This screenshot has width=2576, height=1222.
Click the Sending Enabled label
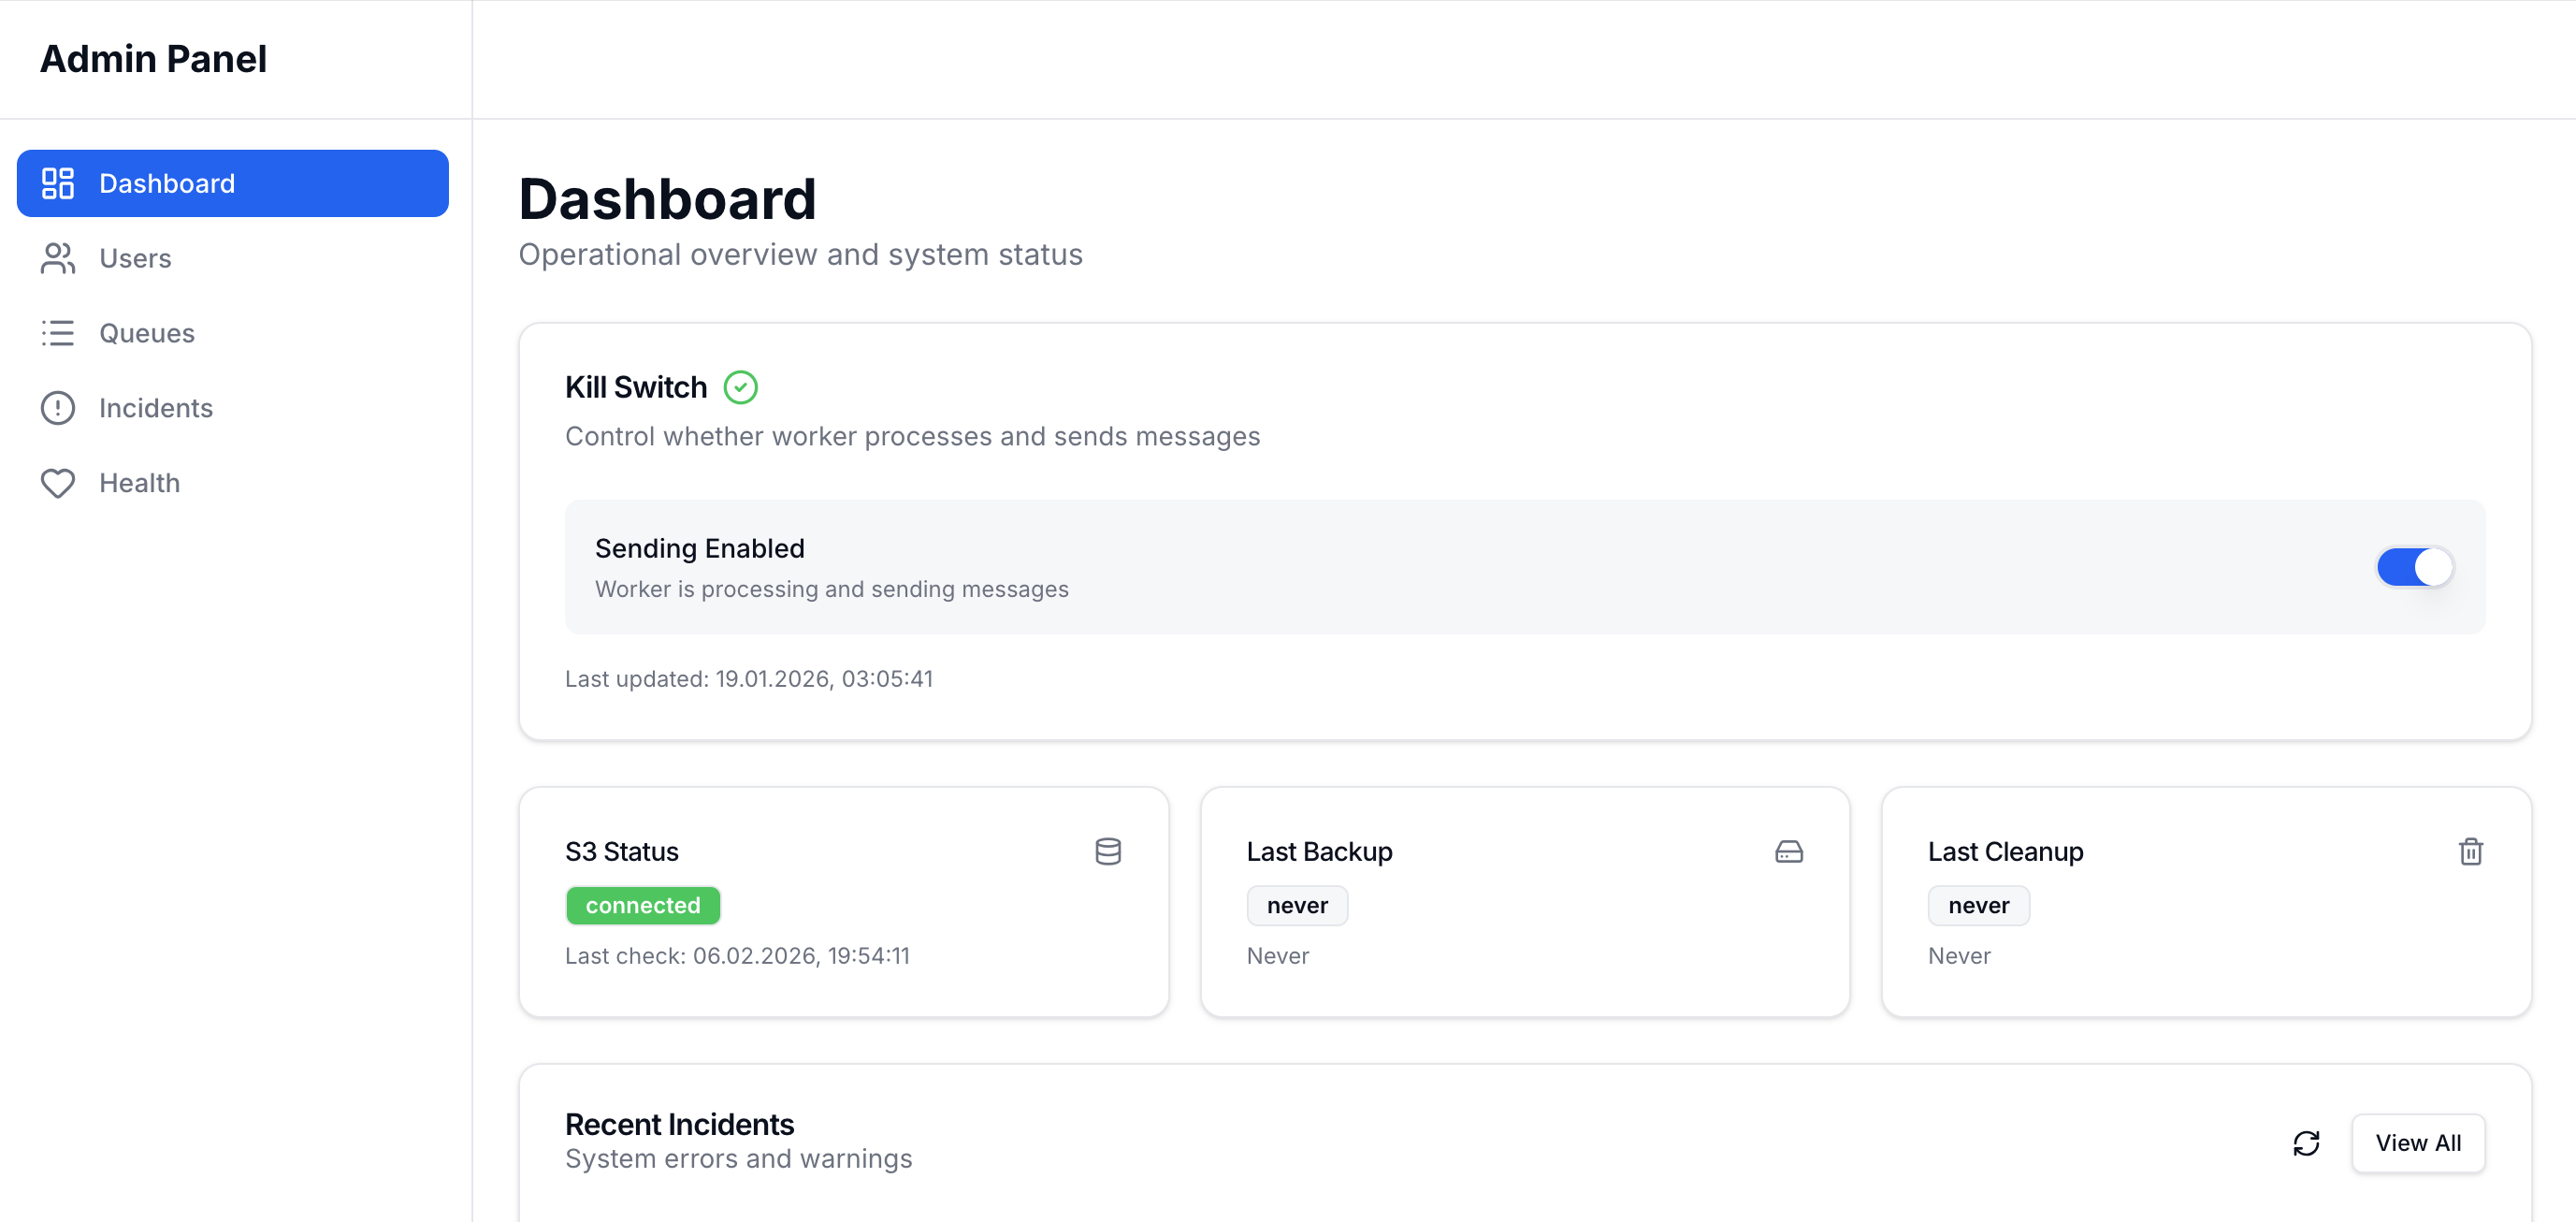(x=699, y=548)
